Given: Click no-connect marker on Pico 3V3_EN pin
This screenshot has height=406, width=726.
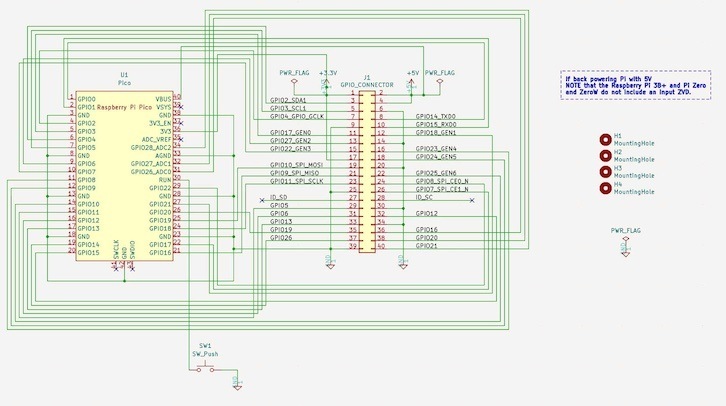Looking at the screenshot, I should pos(181,124).
